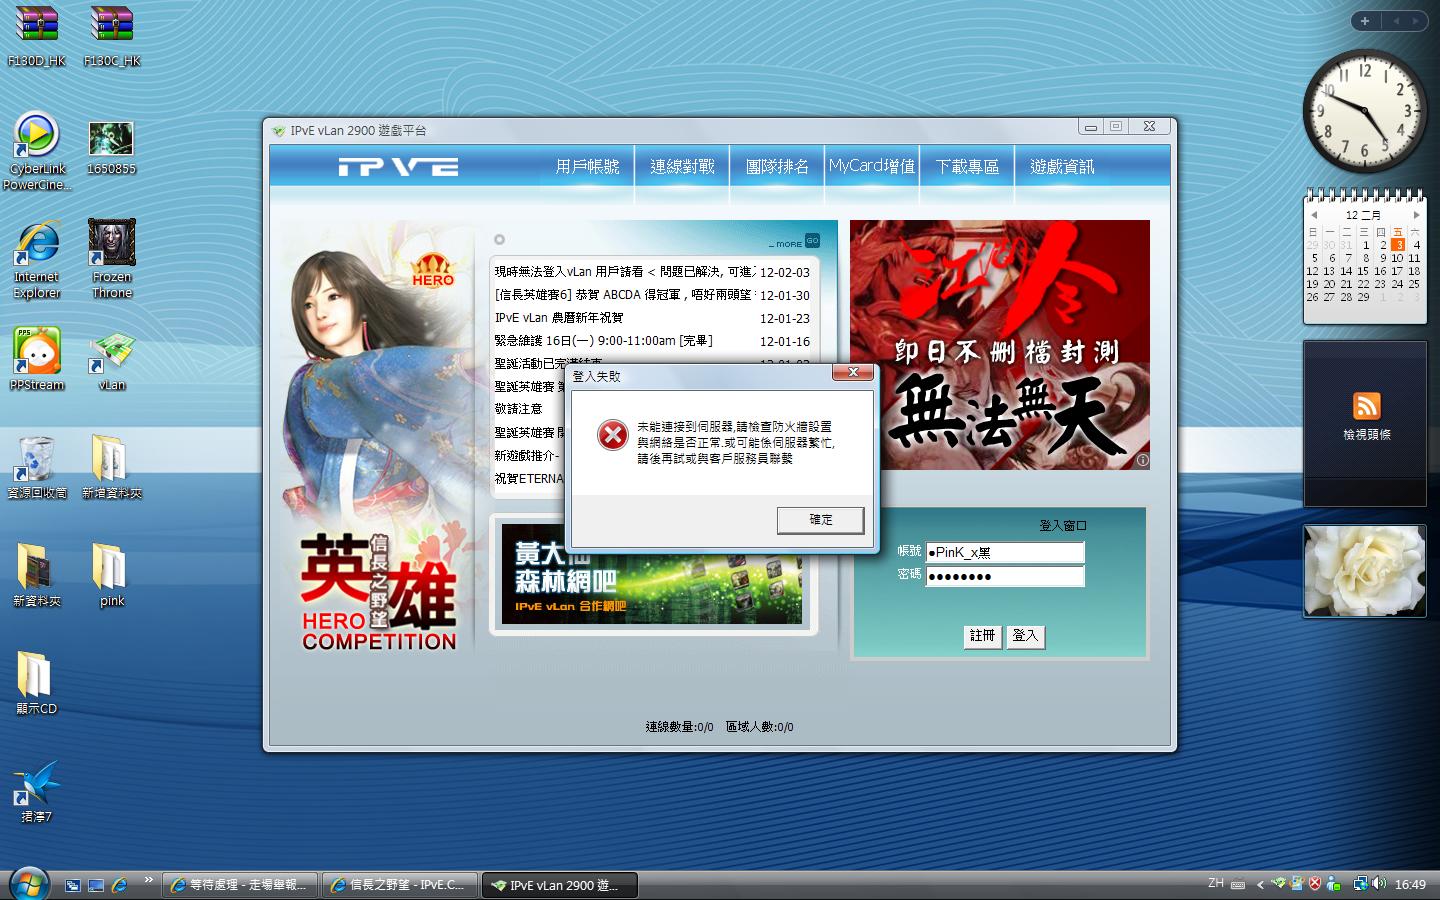Open the 團隊排名 tab
The height and width of the screenshot is (900, 1440).
pyautogui.click(x=777, y=167)
